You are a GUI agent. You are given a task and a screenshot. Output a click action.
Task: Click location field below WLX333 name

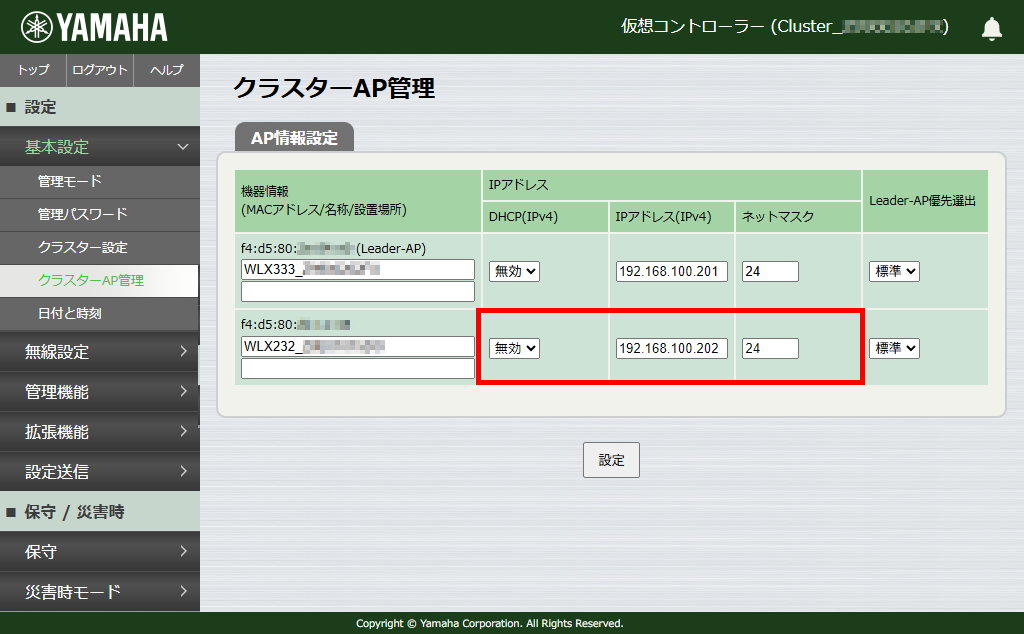(x=358, y=291)
